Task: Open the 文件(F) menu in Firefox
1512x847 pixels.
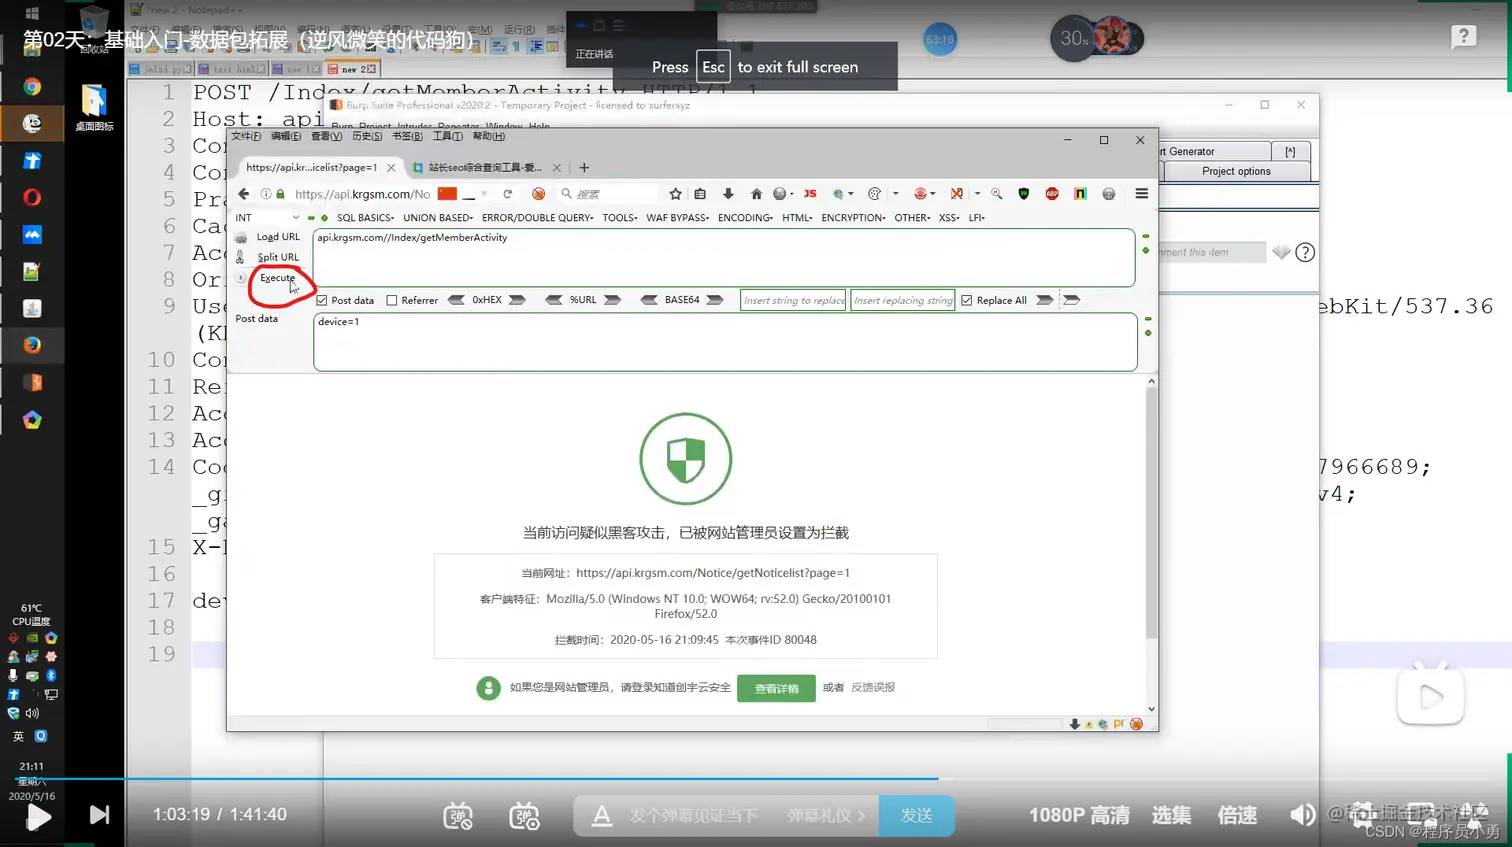Action: tap(246, 136)
